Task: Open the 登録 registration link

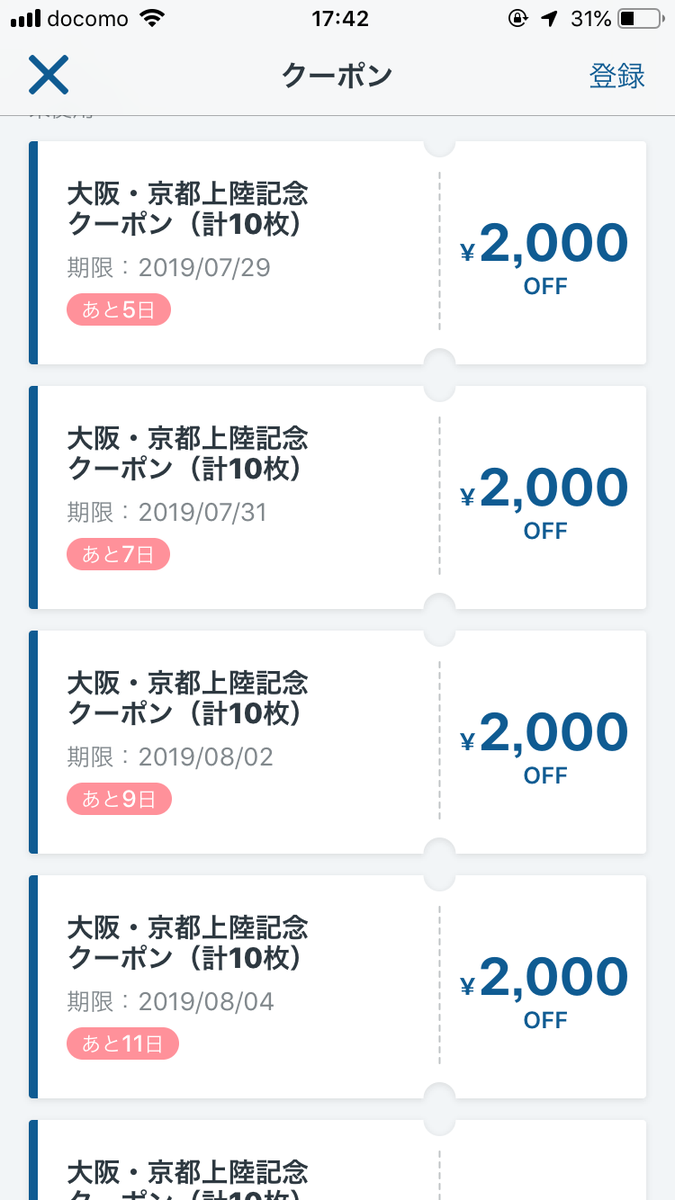Action: (x=618, y=77)
